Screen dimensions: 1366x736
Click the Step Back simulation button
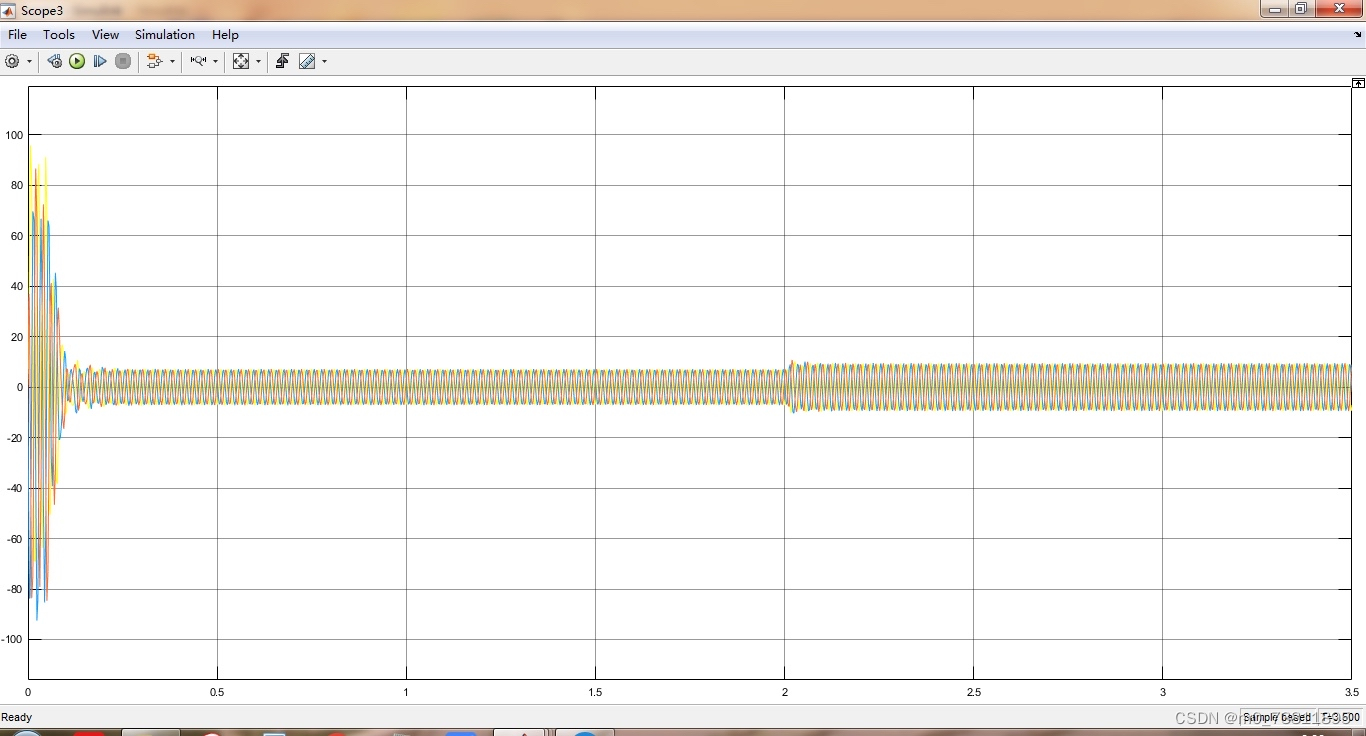click(x=54, y=61)
